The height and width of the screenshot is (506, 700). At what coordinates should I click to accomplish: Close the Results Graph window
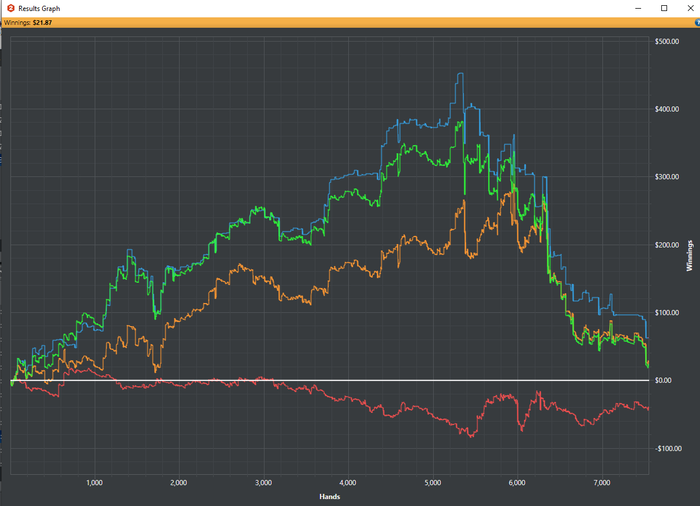point(690,8)
